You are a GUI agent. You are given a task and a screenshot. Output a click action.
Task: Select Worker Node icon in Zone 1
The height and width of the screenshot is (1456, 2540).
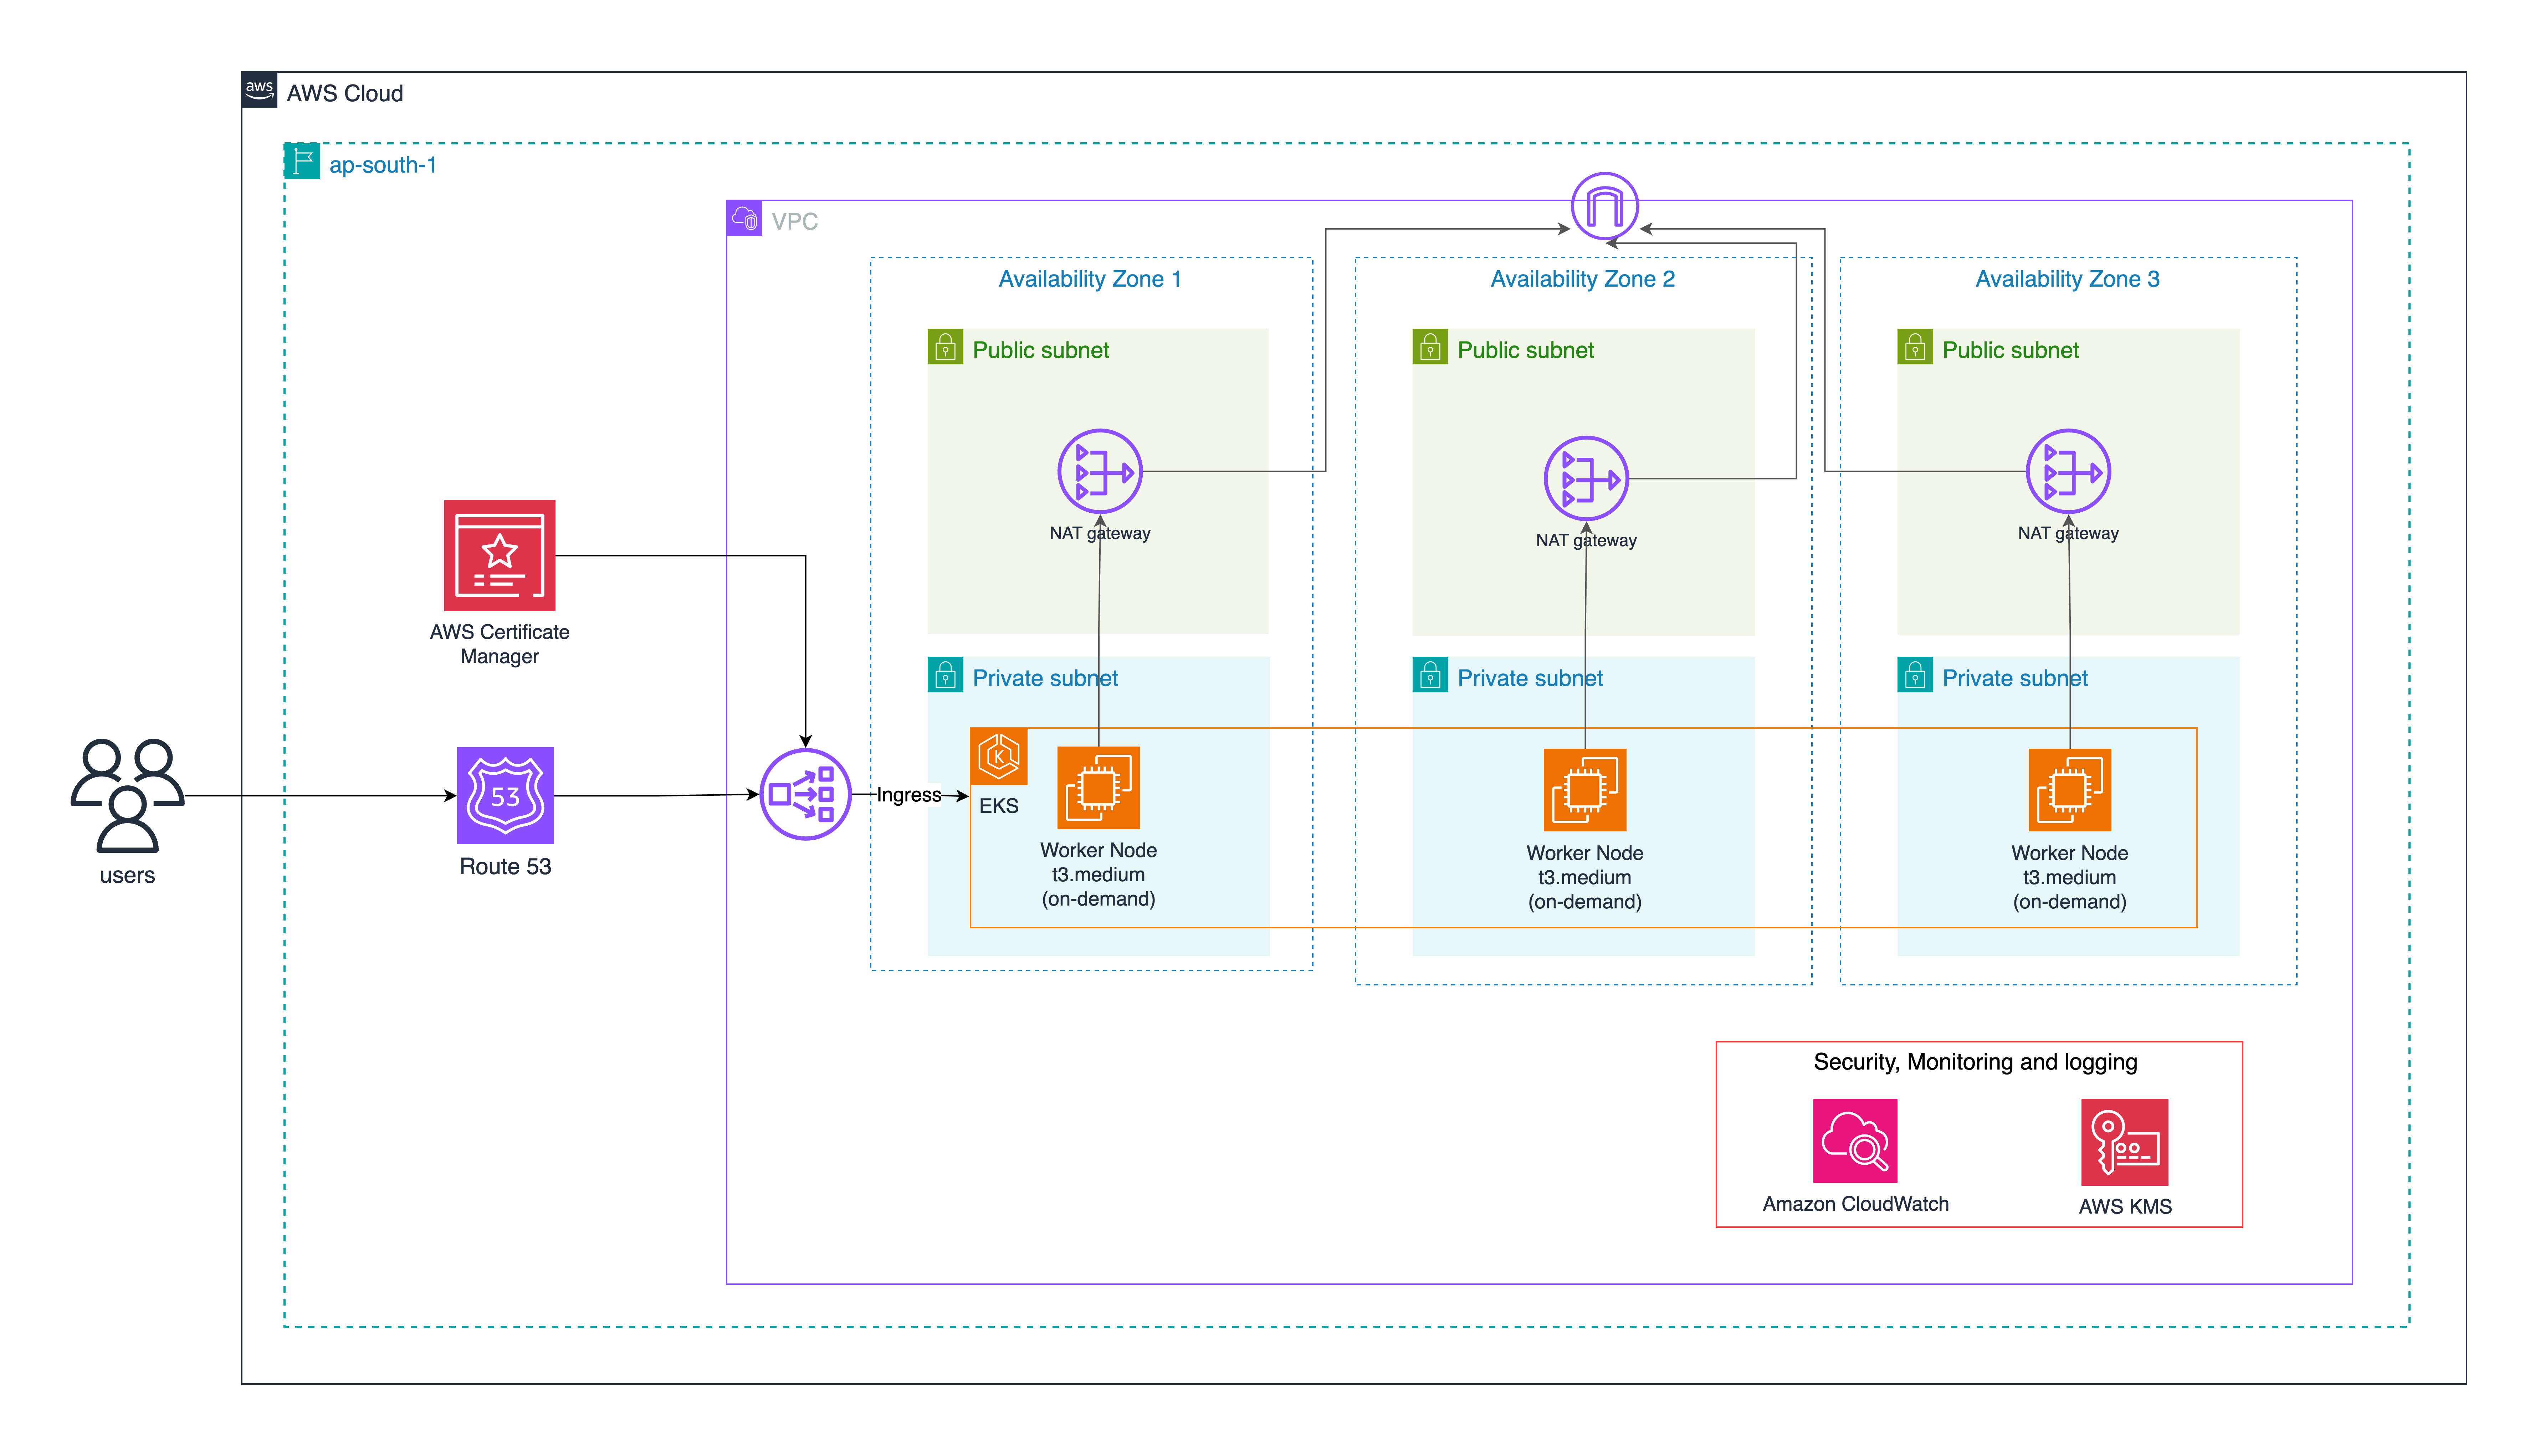point(1098,788)
